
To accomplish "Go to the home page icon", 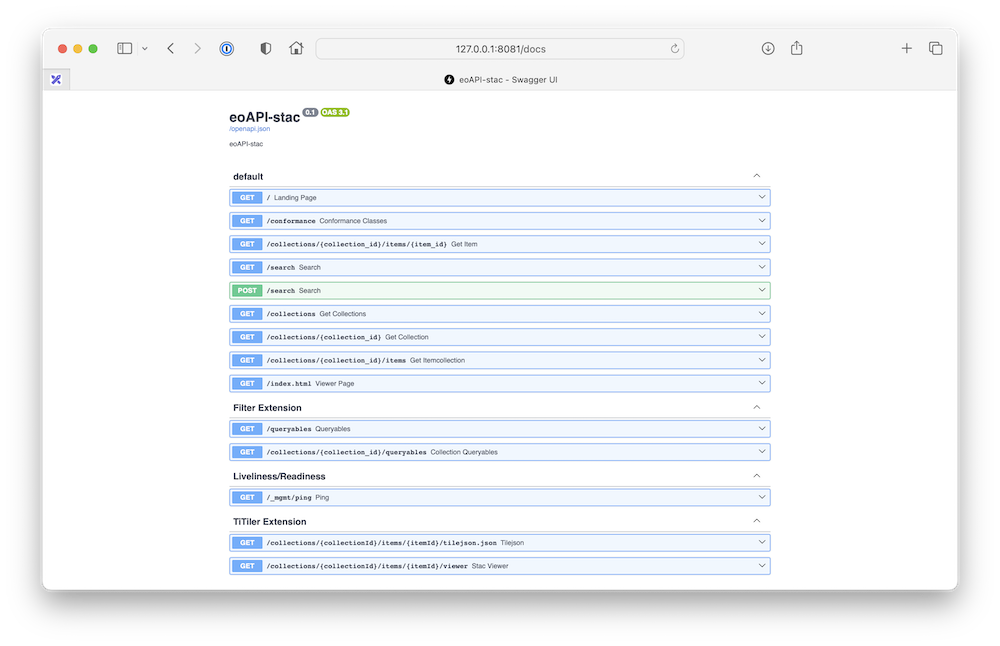I will click(x=296, y=48).
